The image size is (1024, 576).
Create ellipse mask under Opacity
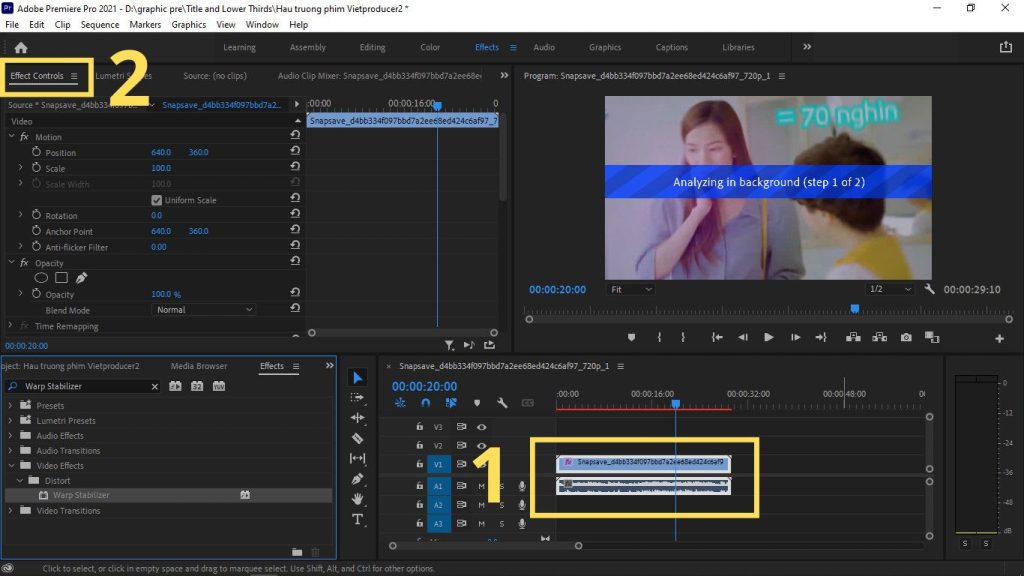coord(42,277)
